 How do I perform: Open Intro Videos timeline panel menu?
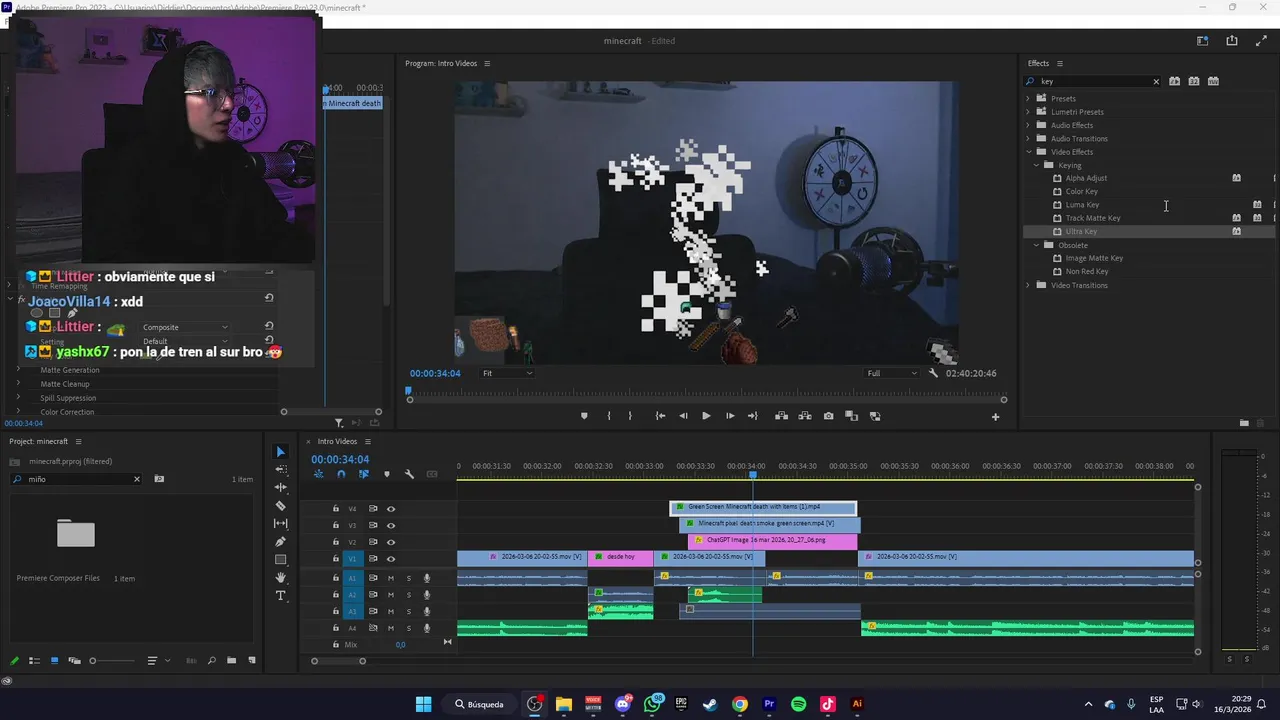coord(367,441)
